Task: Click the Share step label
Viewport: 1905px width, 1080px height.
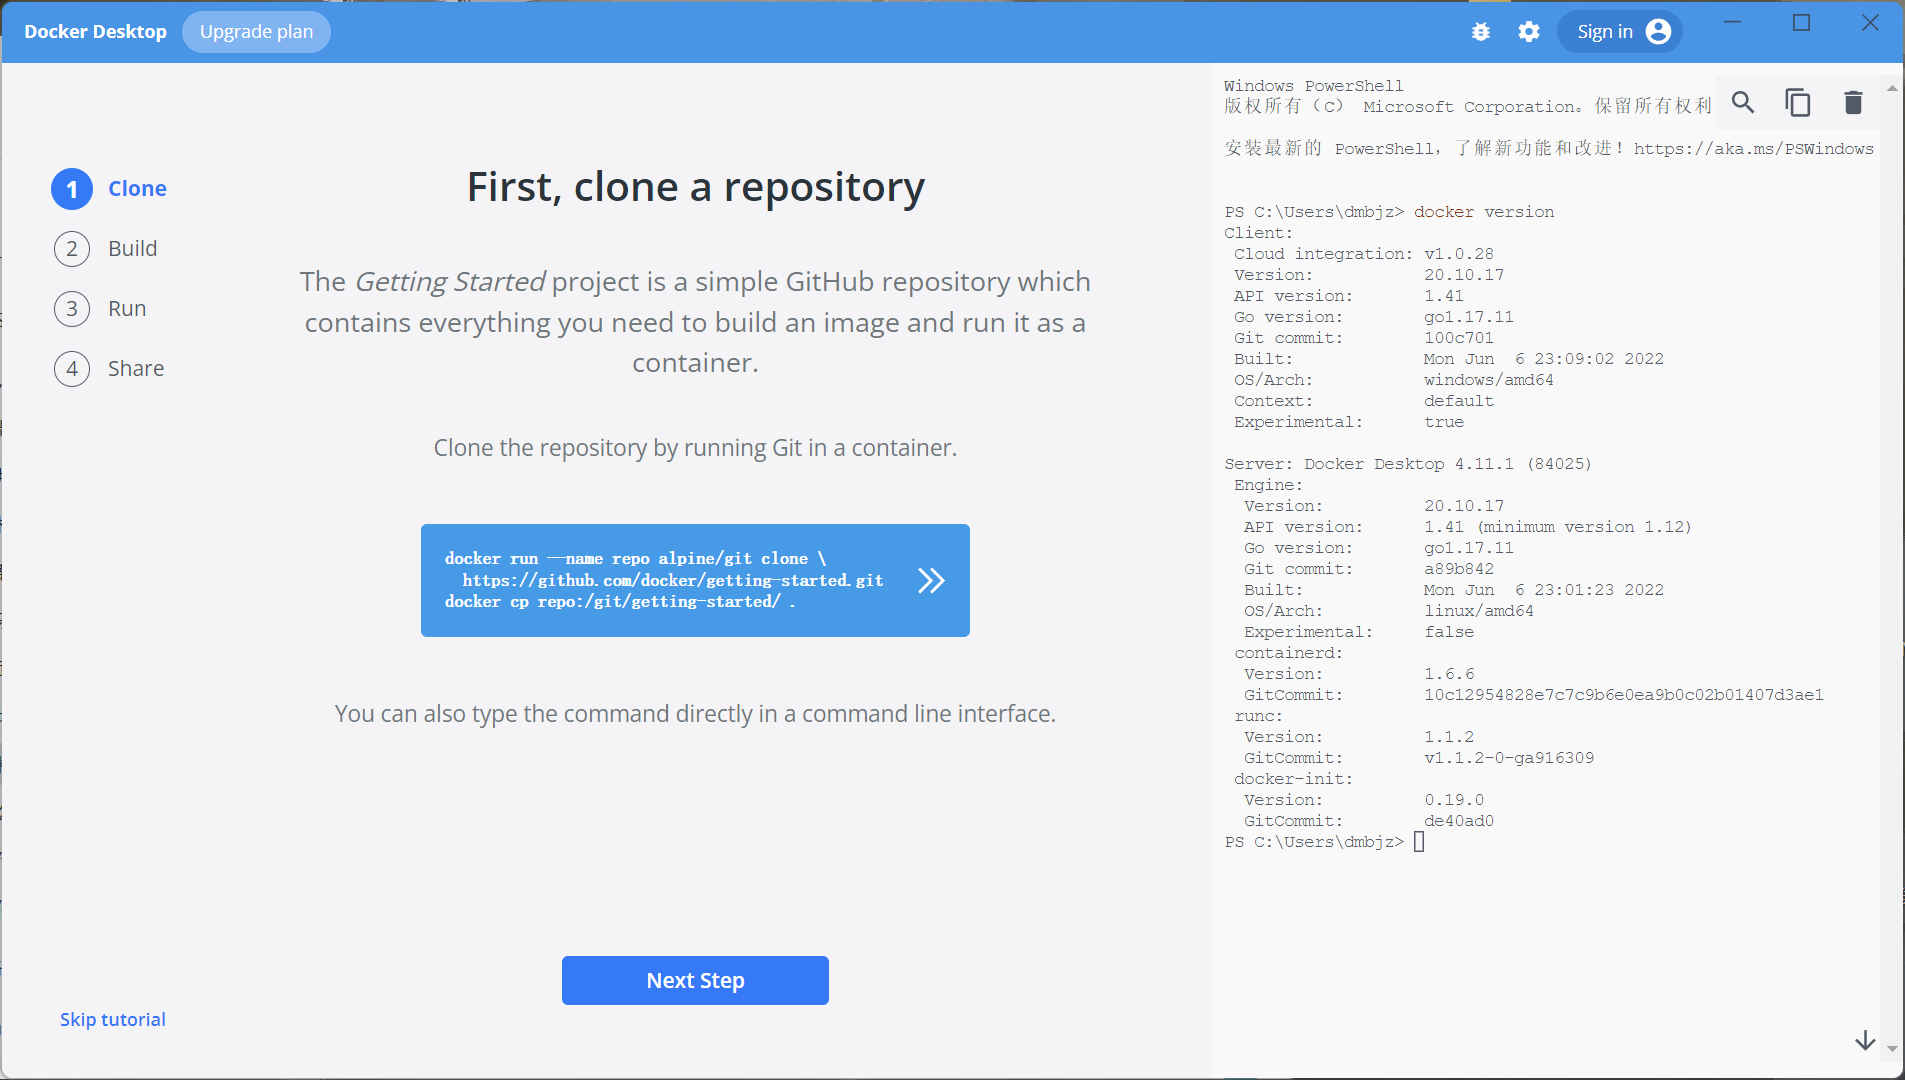Action: pos(136,369)
